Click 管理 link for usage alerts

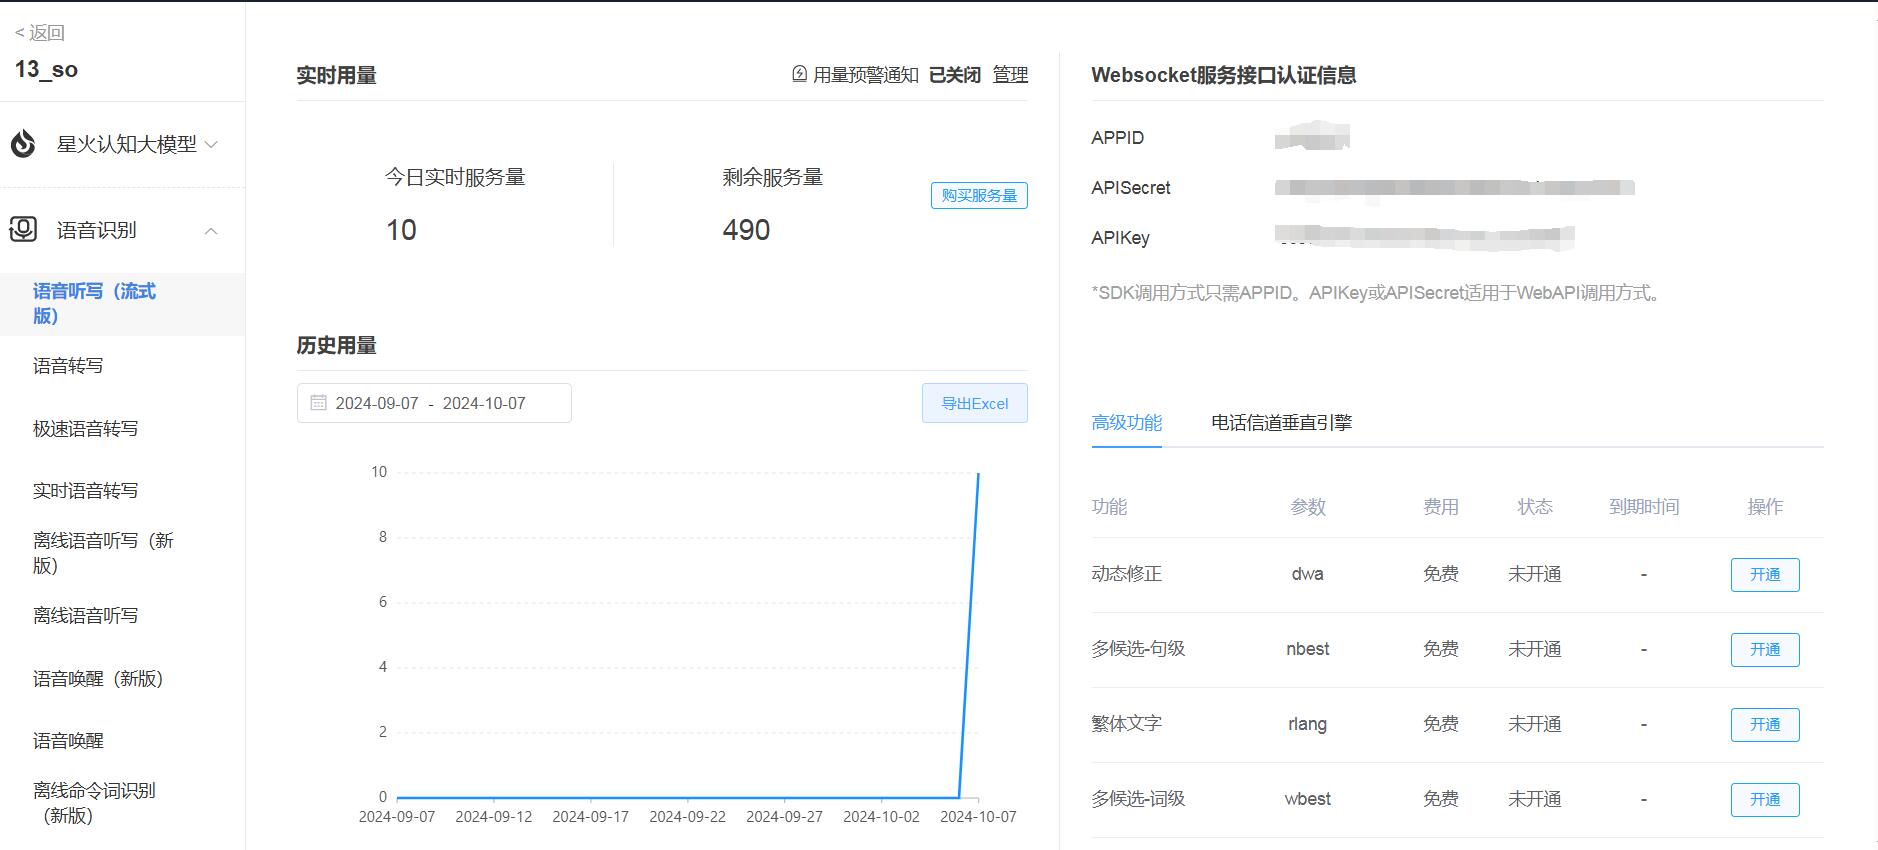(x=1010, y=75)
